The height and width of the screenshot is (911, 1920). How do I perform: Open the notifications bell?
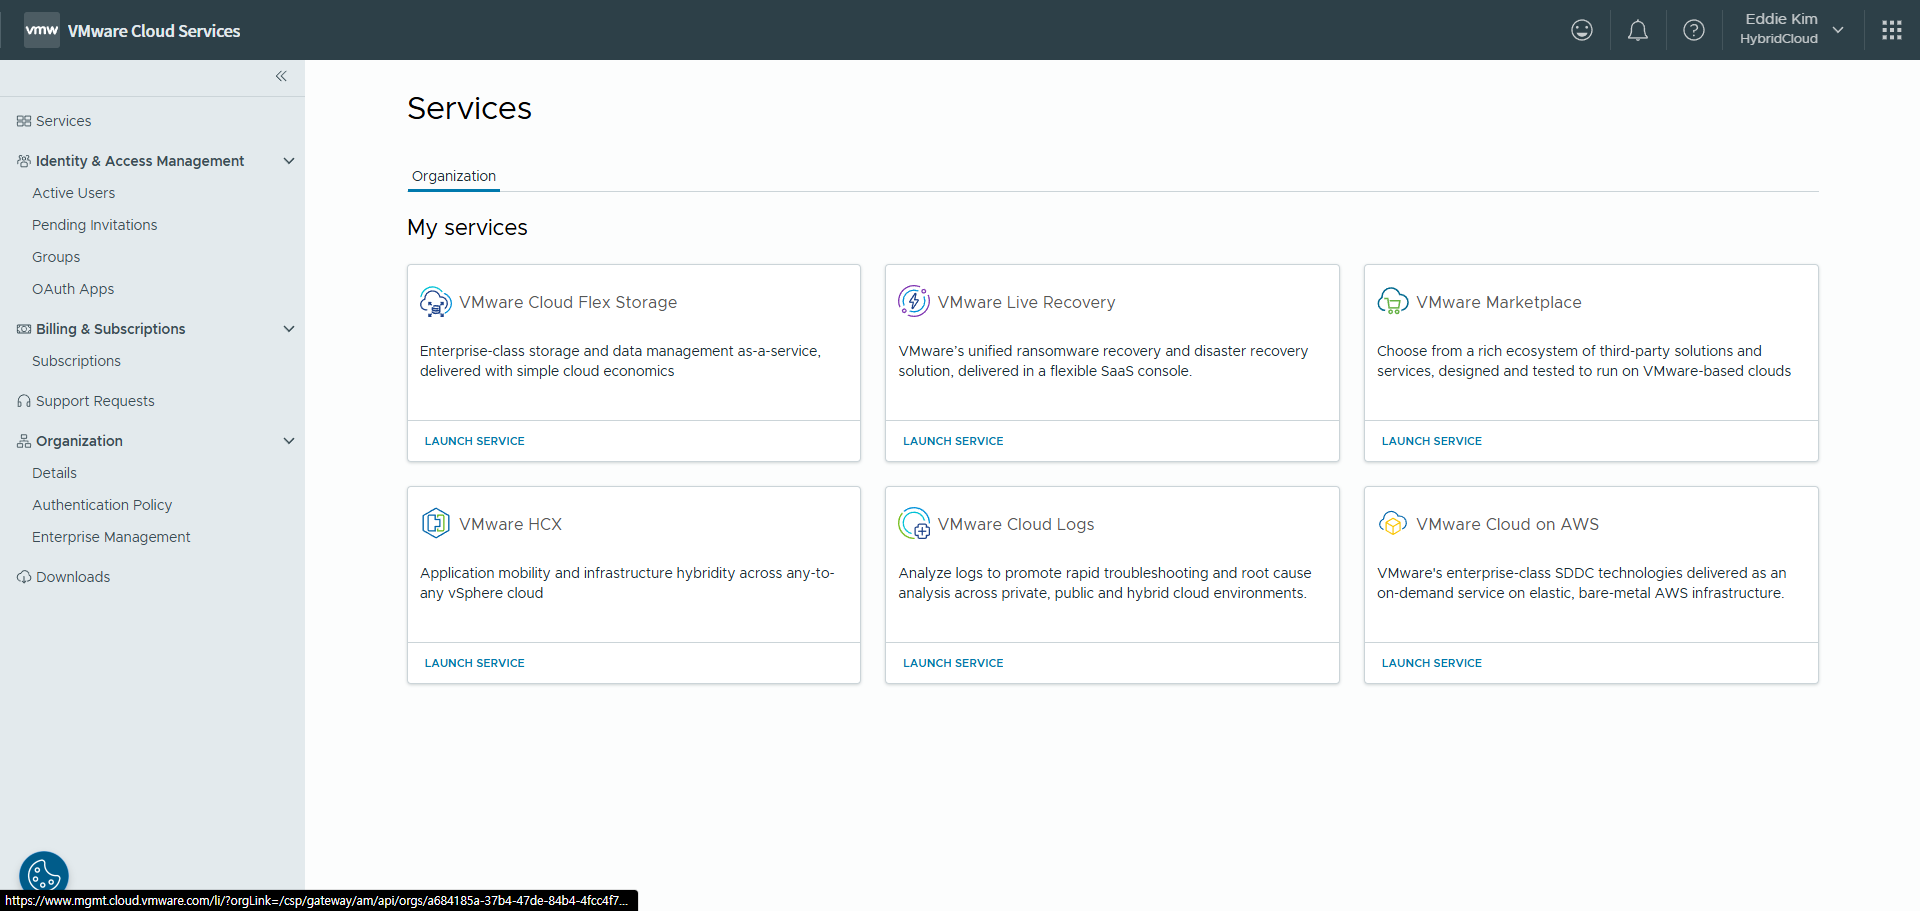[x=1638, y=30]
